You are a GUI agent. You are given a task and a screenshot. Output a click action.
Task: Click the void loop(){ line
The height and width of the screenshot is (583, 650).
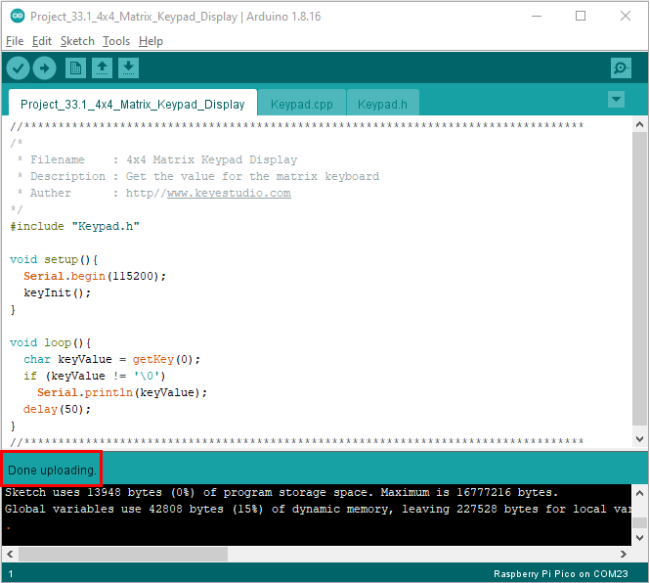pos(50,343)
